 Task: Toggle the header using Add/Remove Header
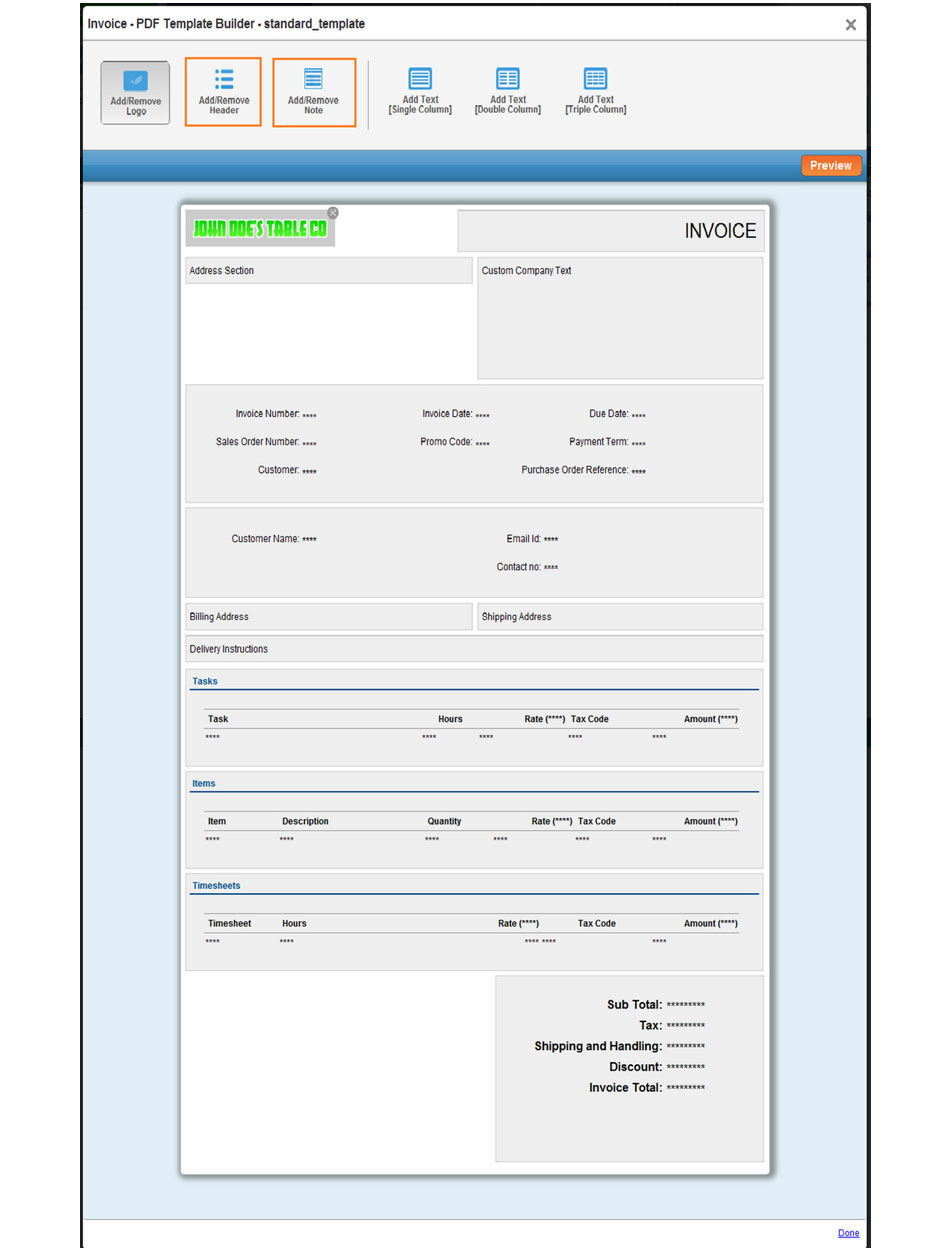[222, 91]
